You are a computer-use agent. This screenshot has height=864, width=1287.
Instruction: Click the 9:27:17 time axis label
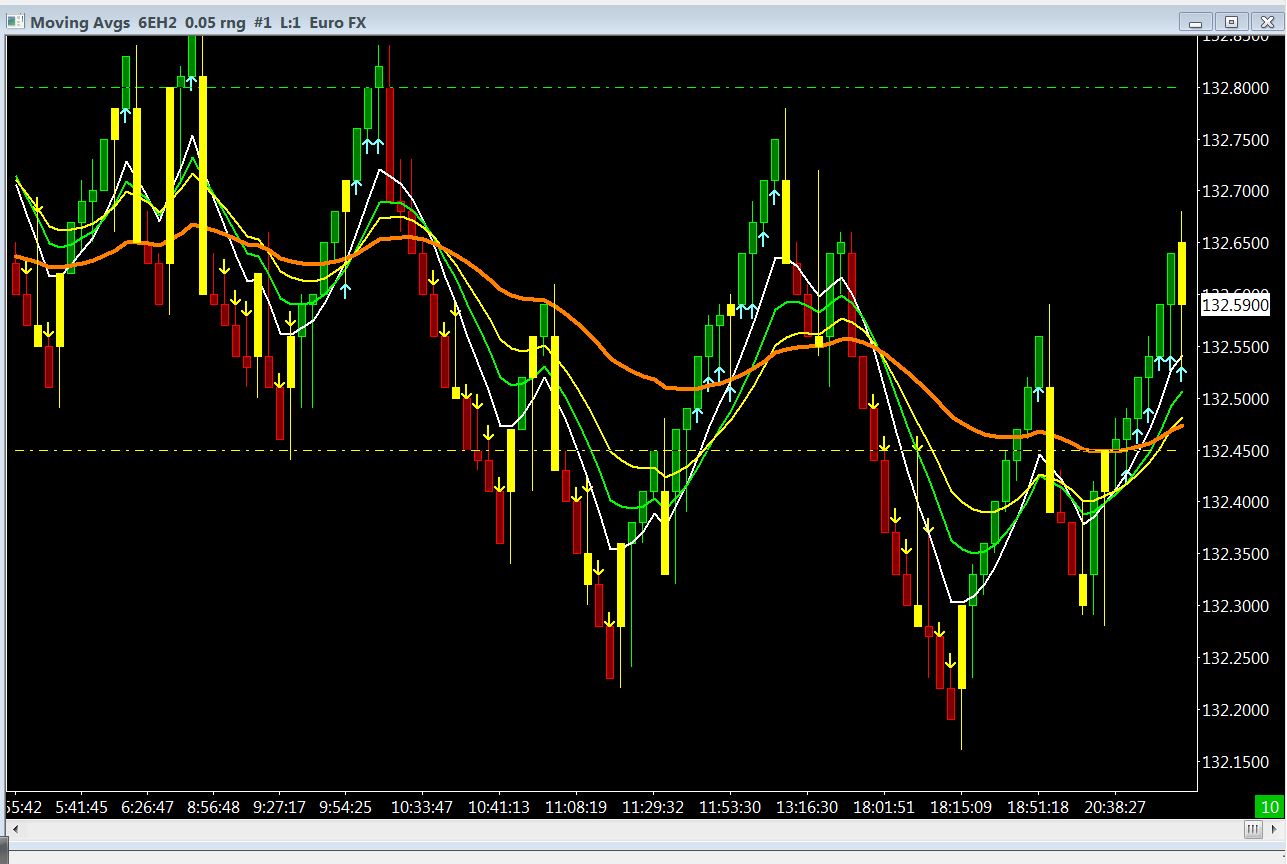point(279,807)
